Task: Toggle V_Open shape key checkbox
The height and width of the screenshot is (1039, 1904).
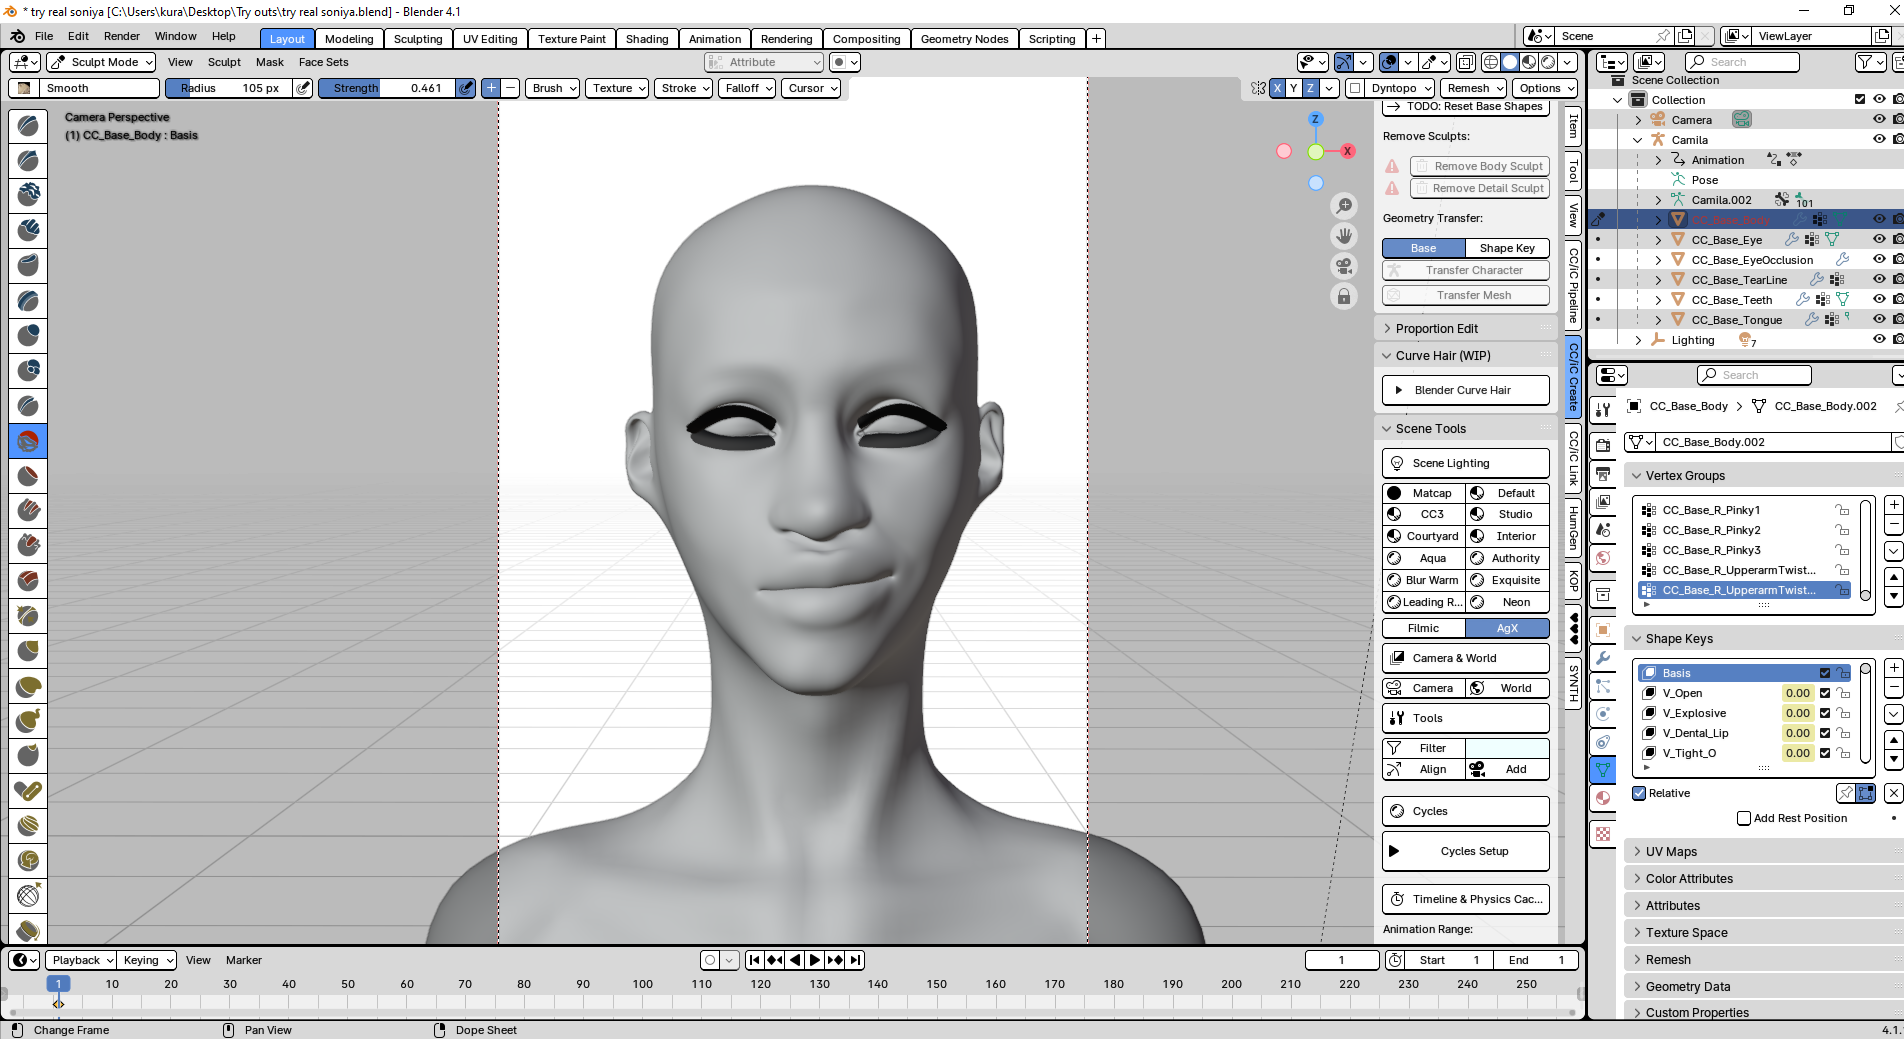Action: [x=1825, y=693]
